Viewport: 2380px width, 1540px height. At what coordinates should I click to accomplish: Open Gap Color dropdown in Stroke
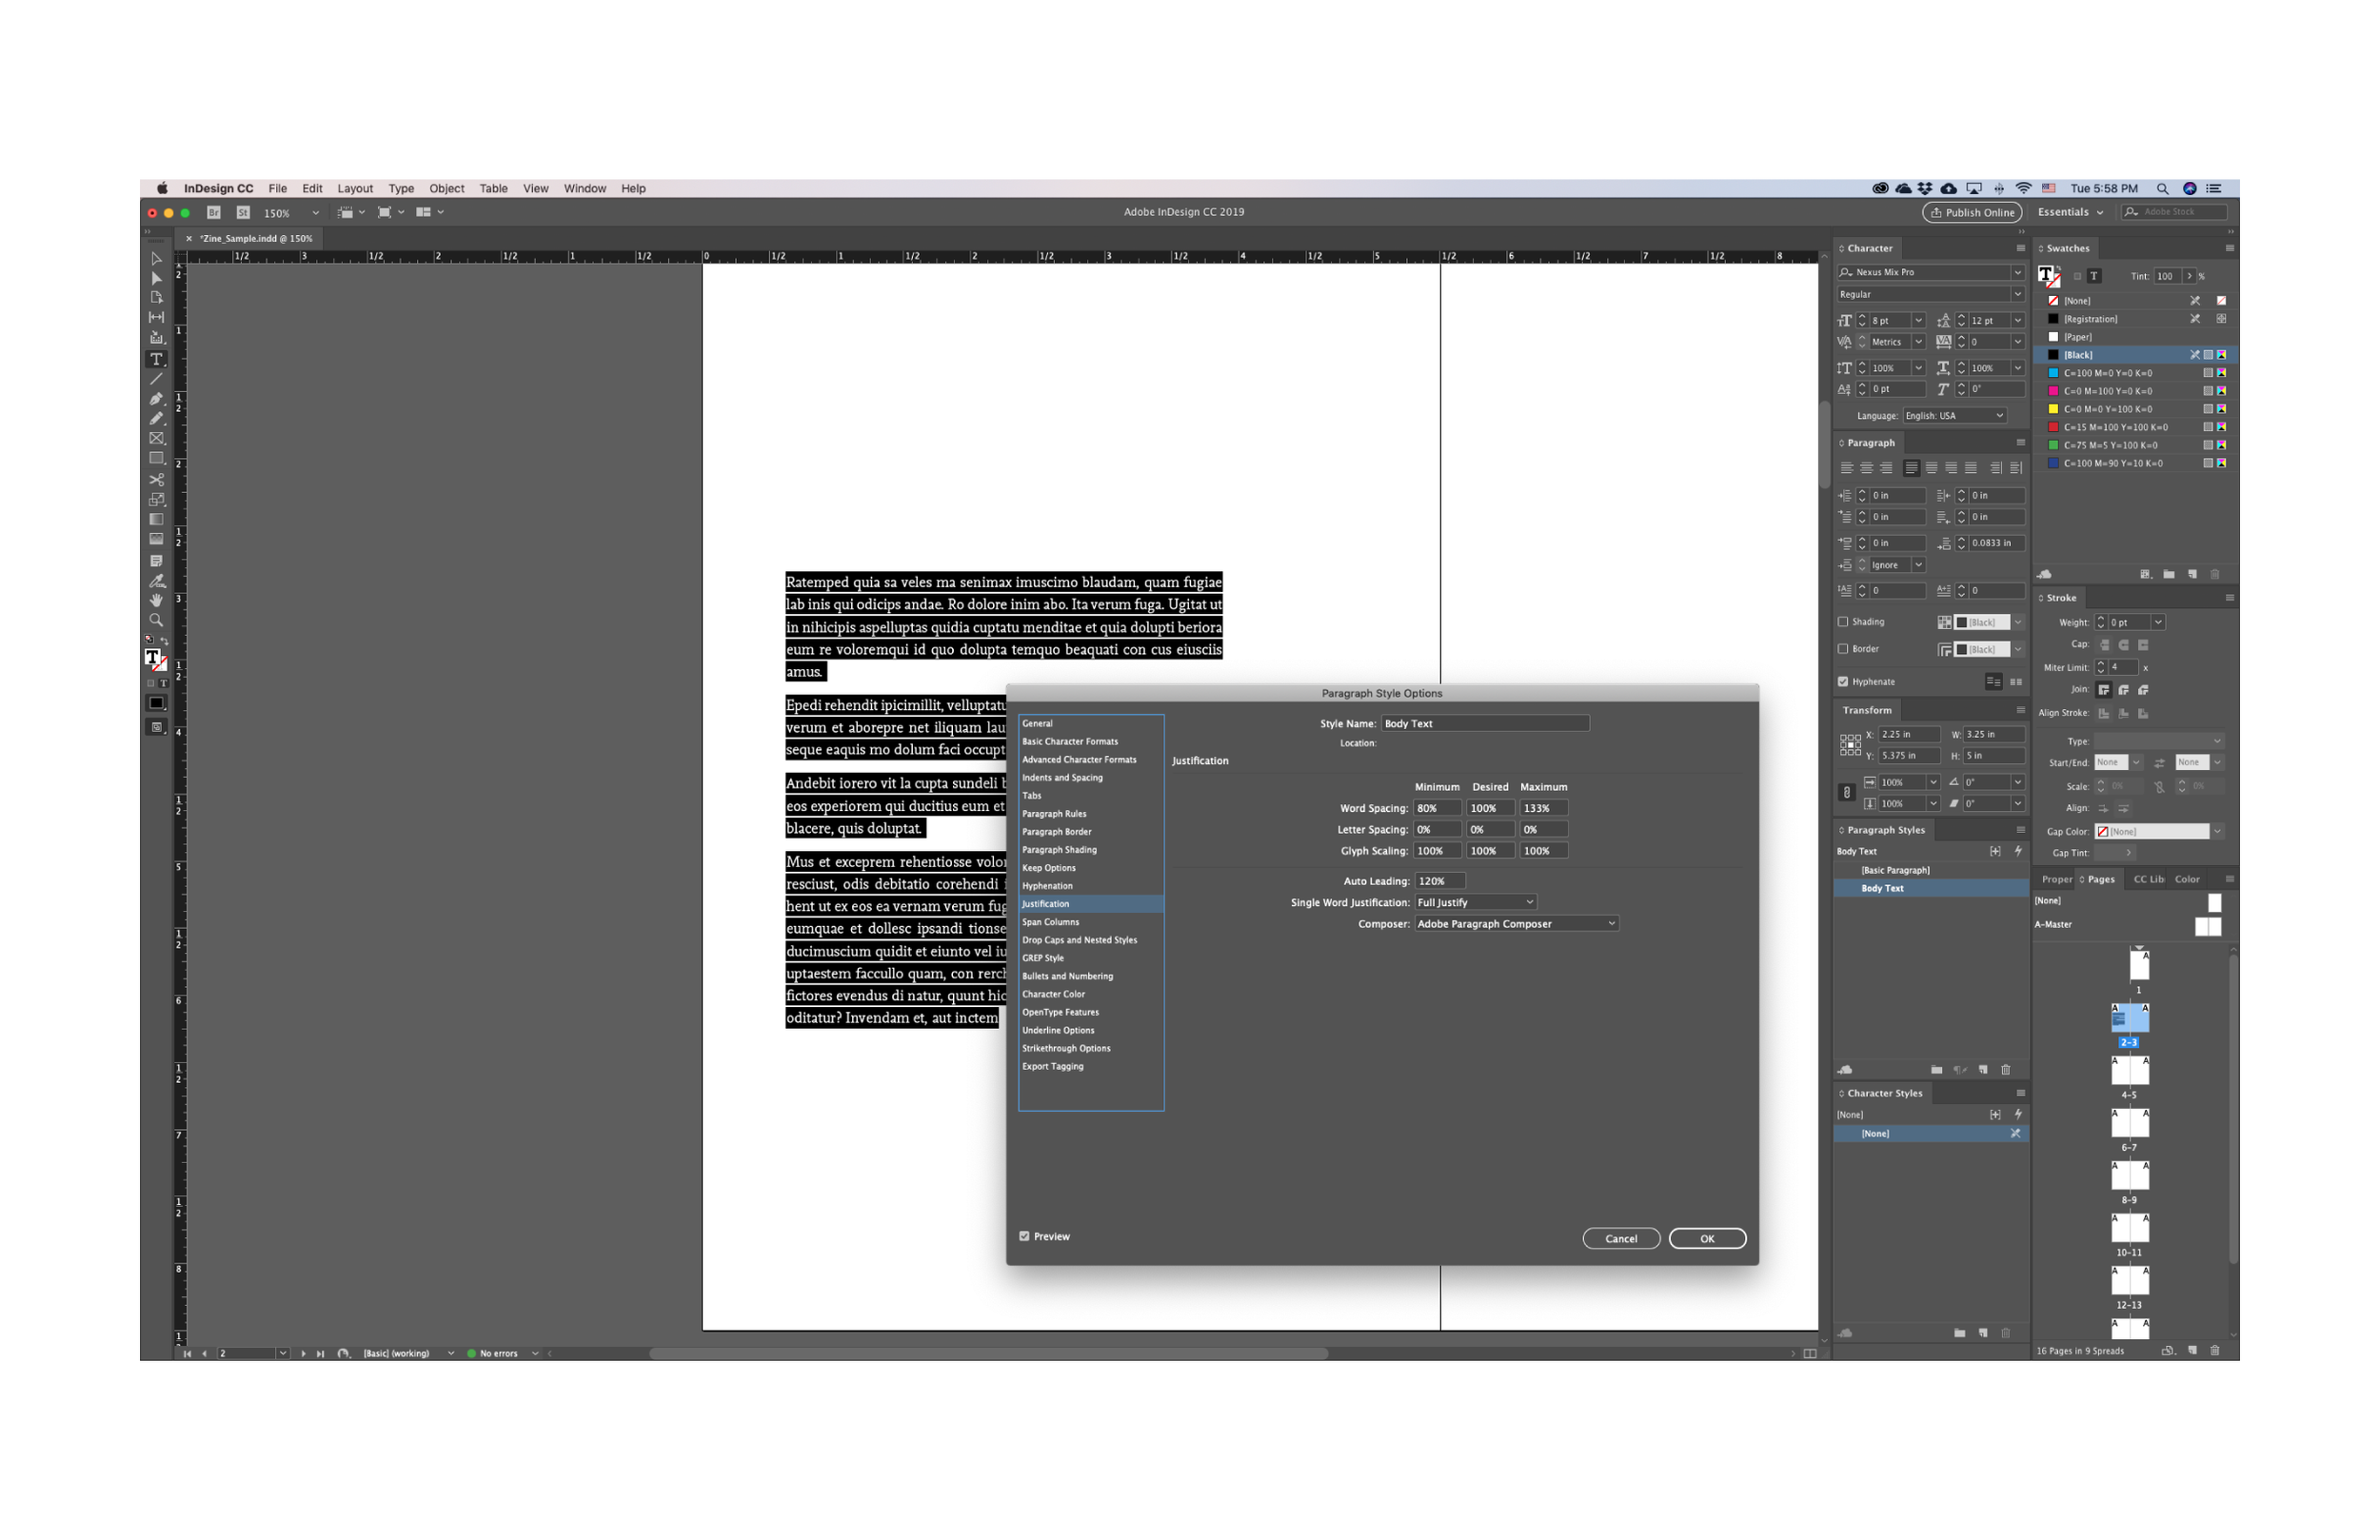(x=2217, y=831)
